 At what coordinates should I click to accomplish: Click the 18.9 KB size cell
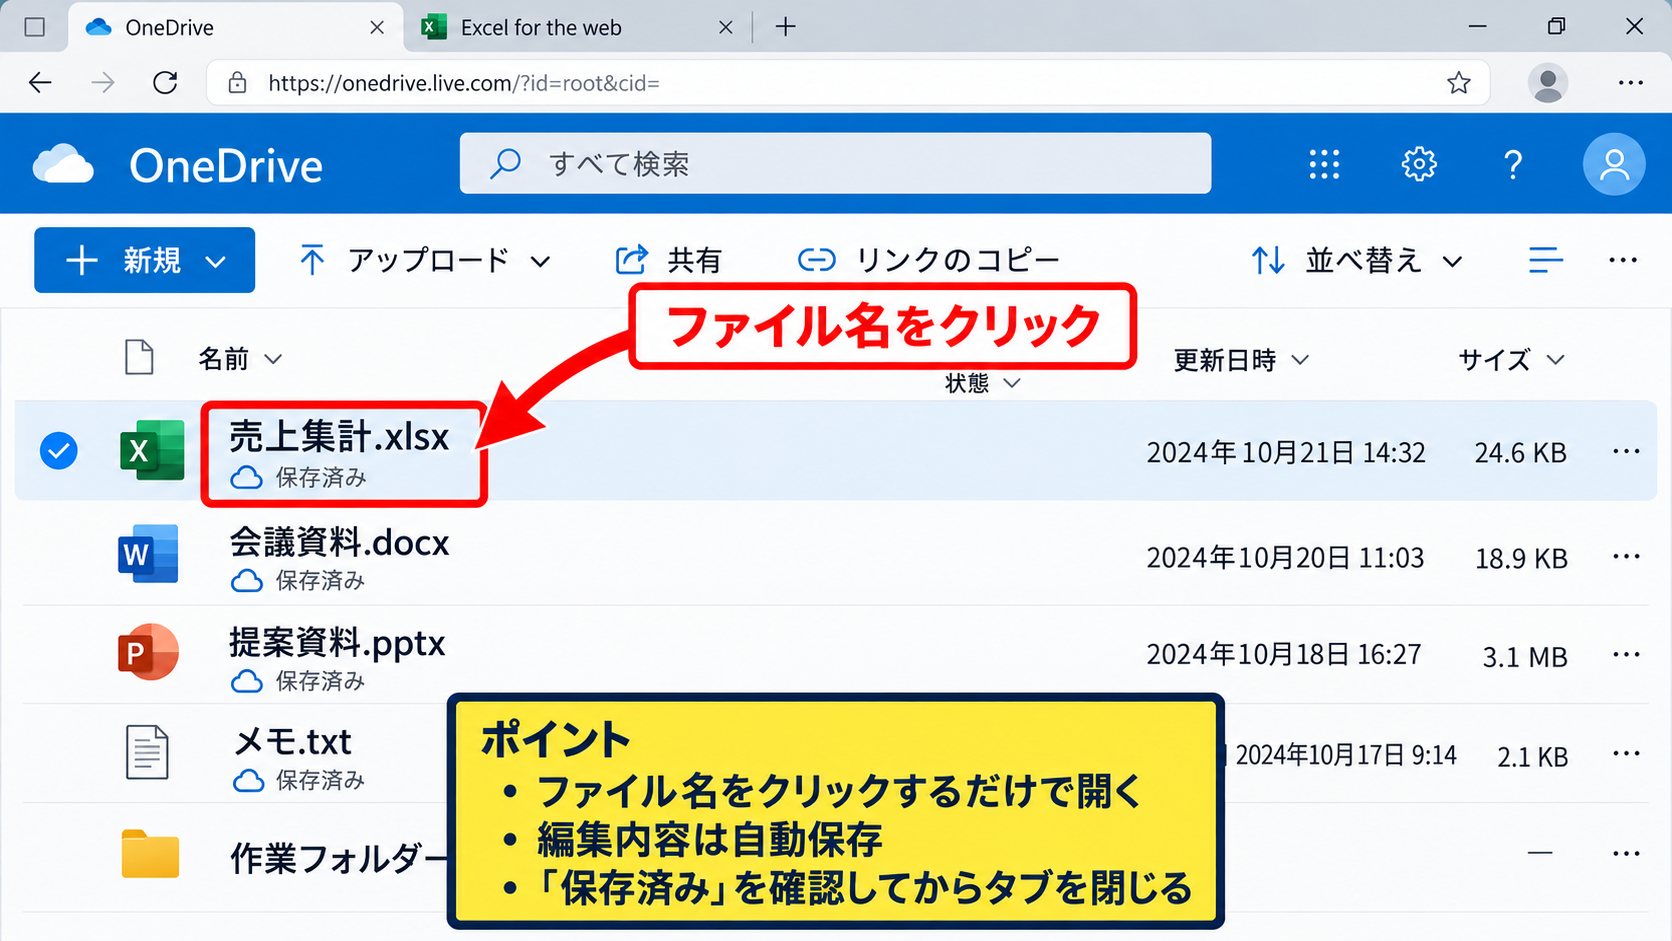[1521, 558]
